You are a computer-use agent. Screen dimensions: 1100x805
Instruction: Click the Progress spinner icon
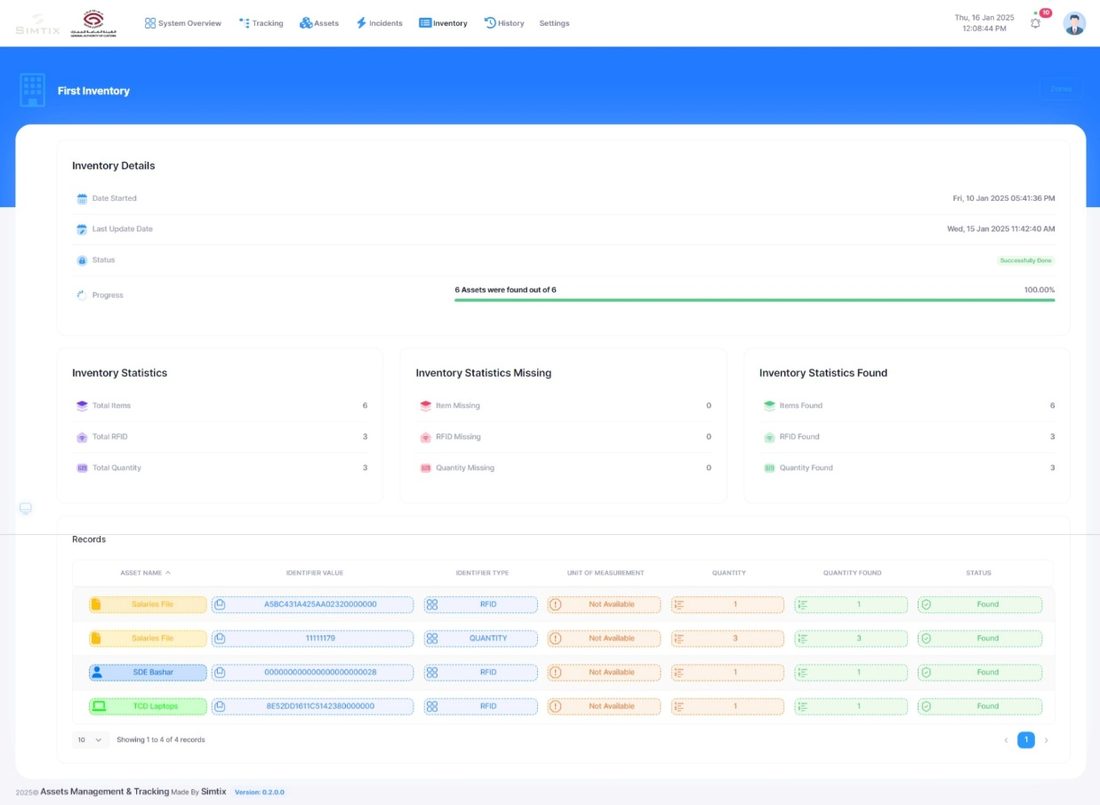(x=82, y=295)
